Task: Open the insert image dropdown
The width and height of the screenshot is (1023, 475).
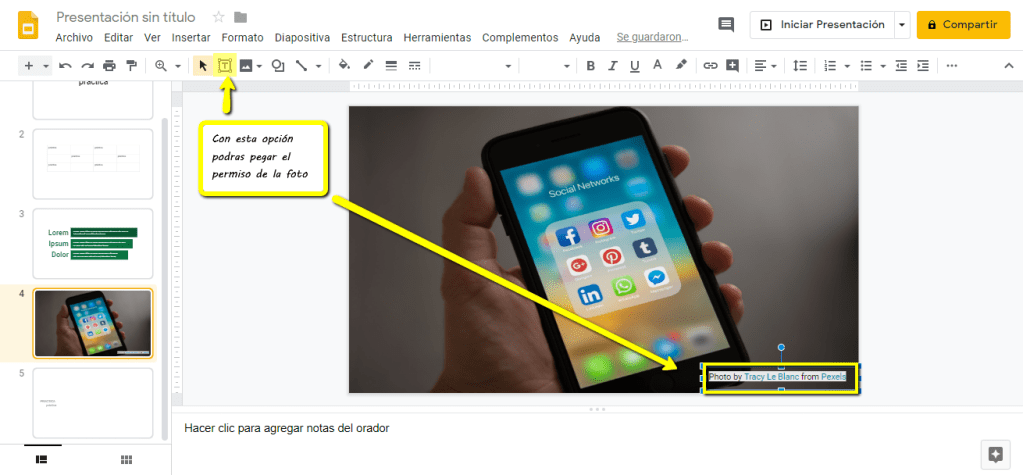Action: click(250, 66)
